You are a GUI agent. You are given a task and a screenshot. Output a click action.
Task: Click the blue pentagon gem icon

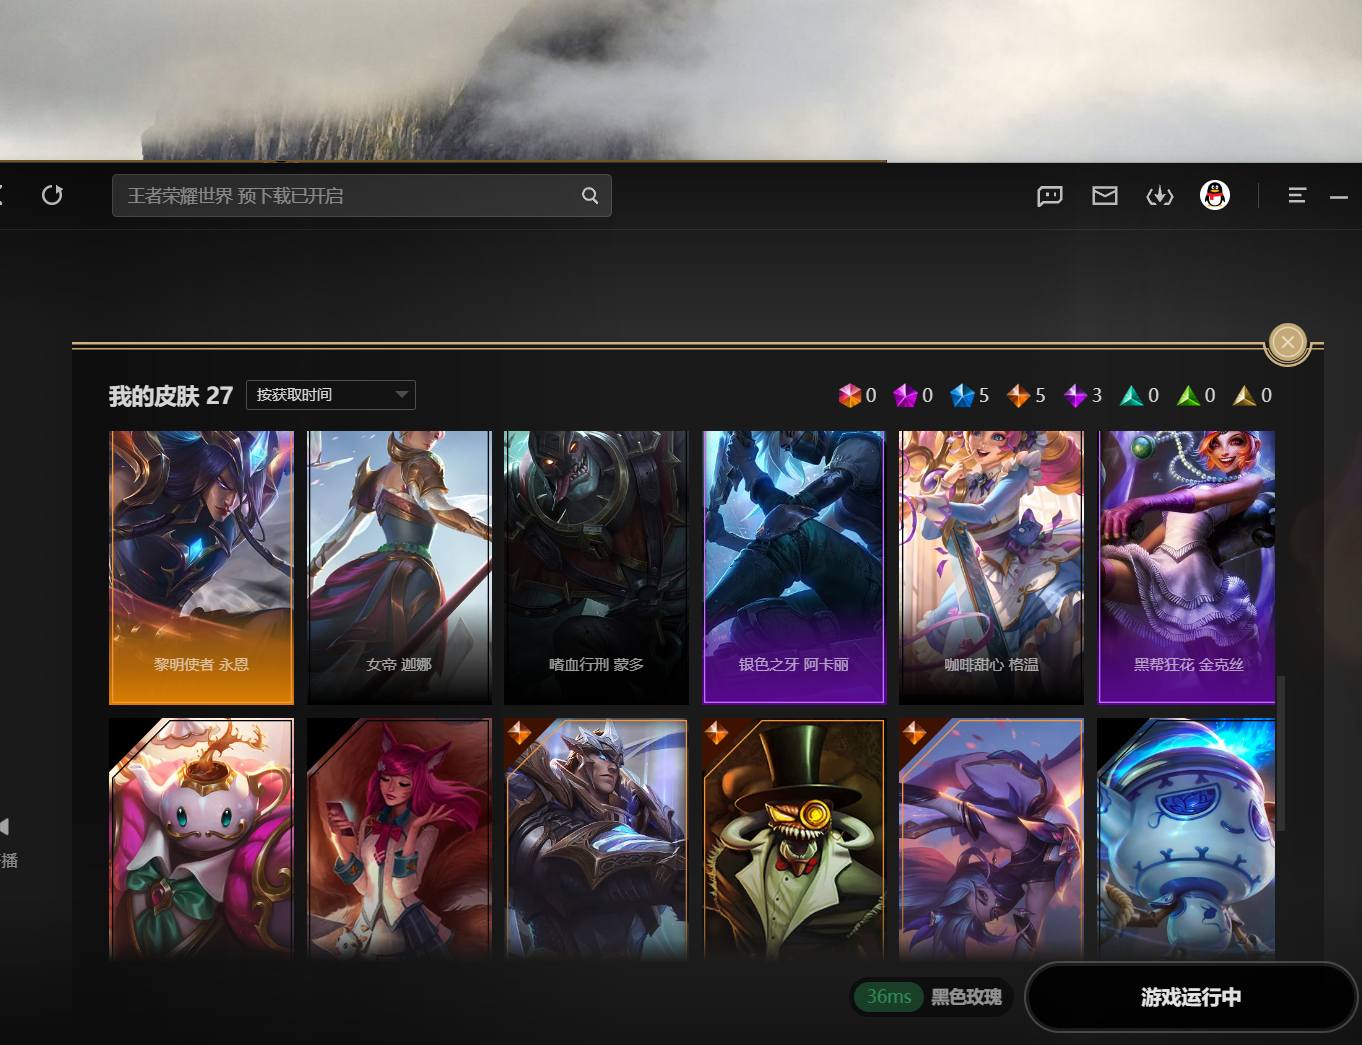[962, 396]
